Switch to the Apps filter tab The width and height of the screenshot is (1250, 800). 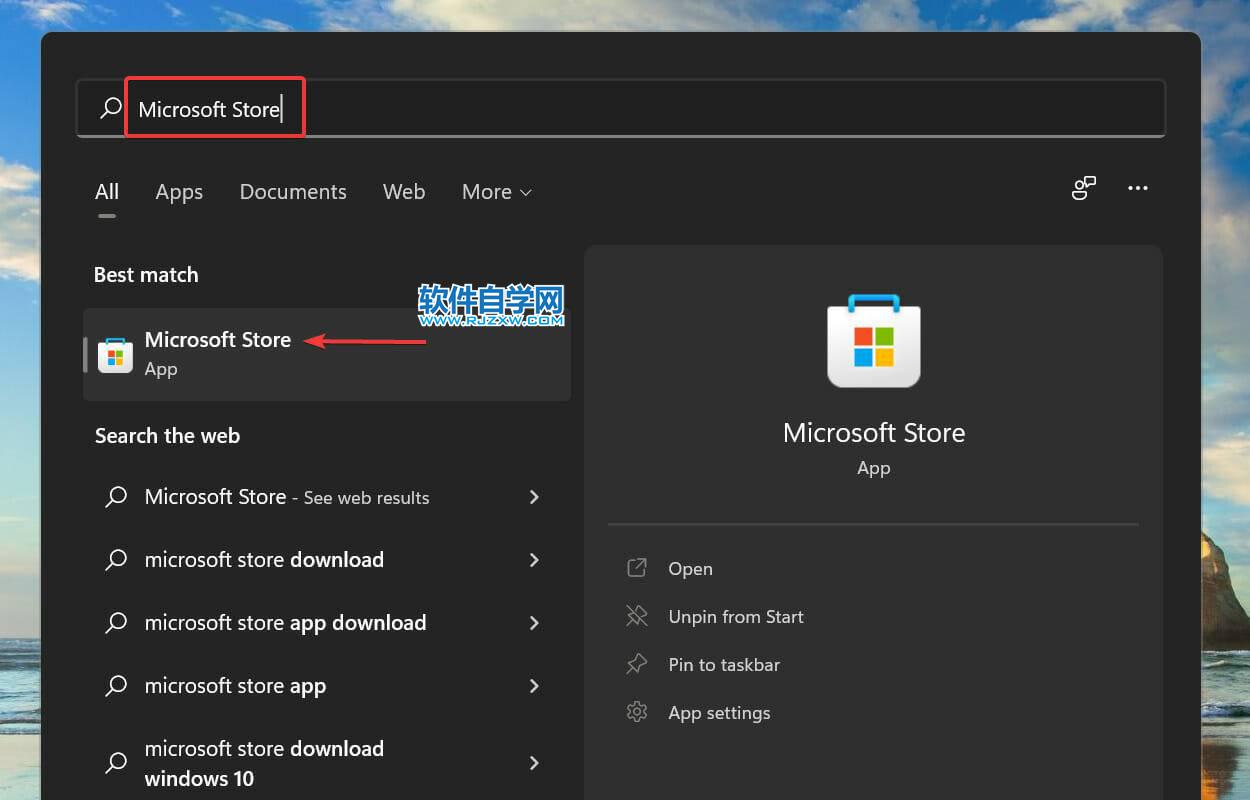pos(179,192)
